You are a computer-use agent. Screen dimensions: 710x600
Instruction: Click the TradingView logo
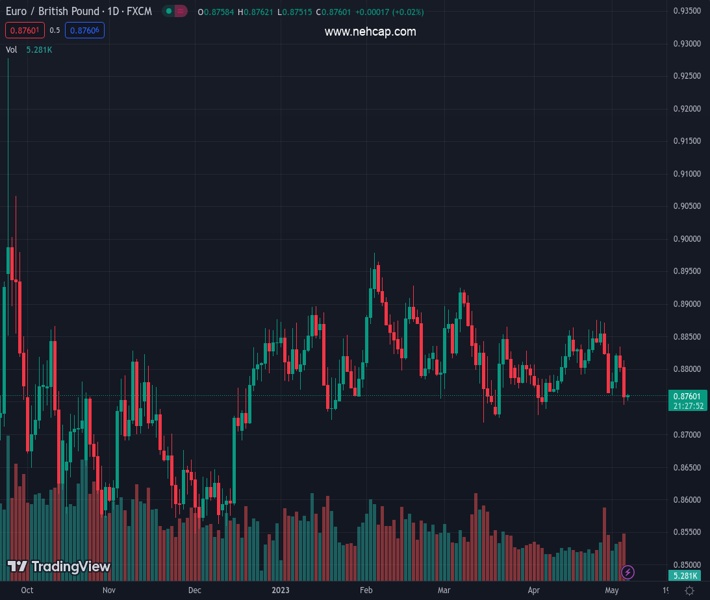click(58, 567)
